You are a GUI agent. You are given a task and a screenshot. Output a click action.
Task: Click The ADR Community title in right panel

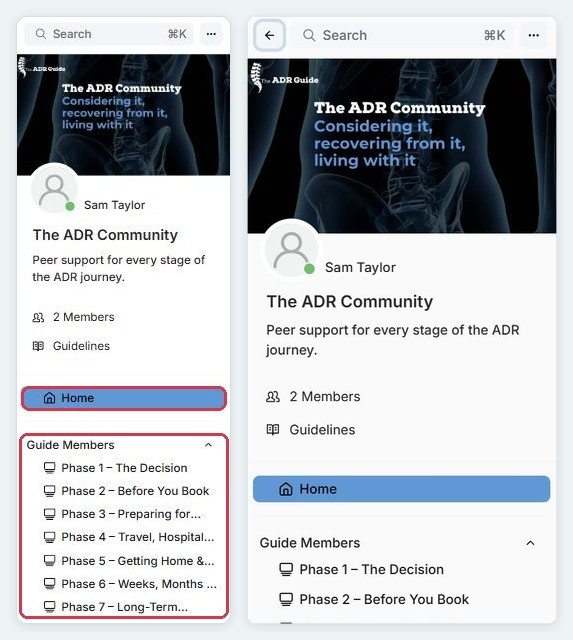click(350, 302)
